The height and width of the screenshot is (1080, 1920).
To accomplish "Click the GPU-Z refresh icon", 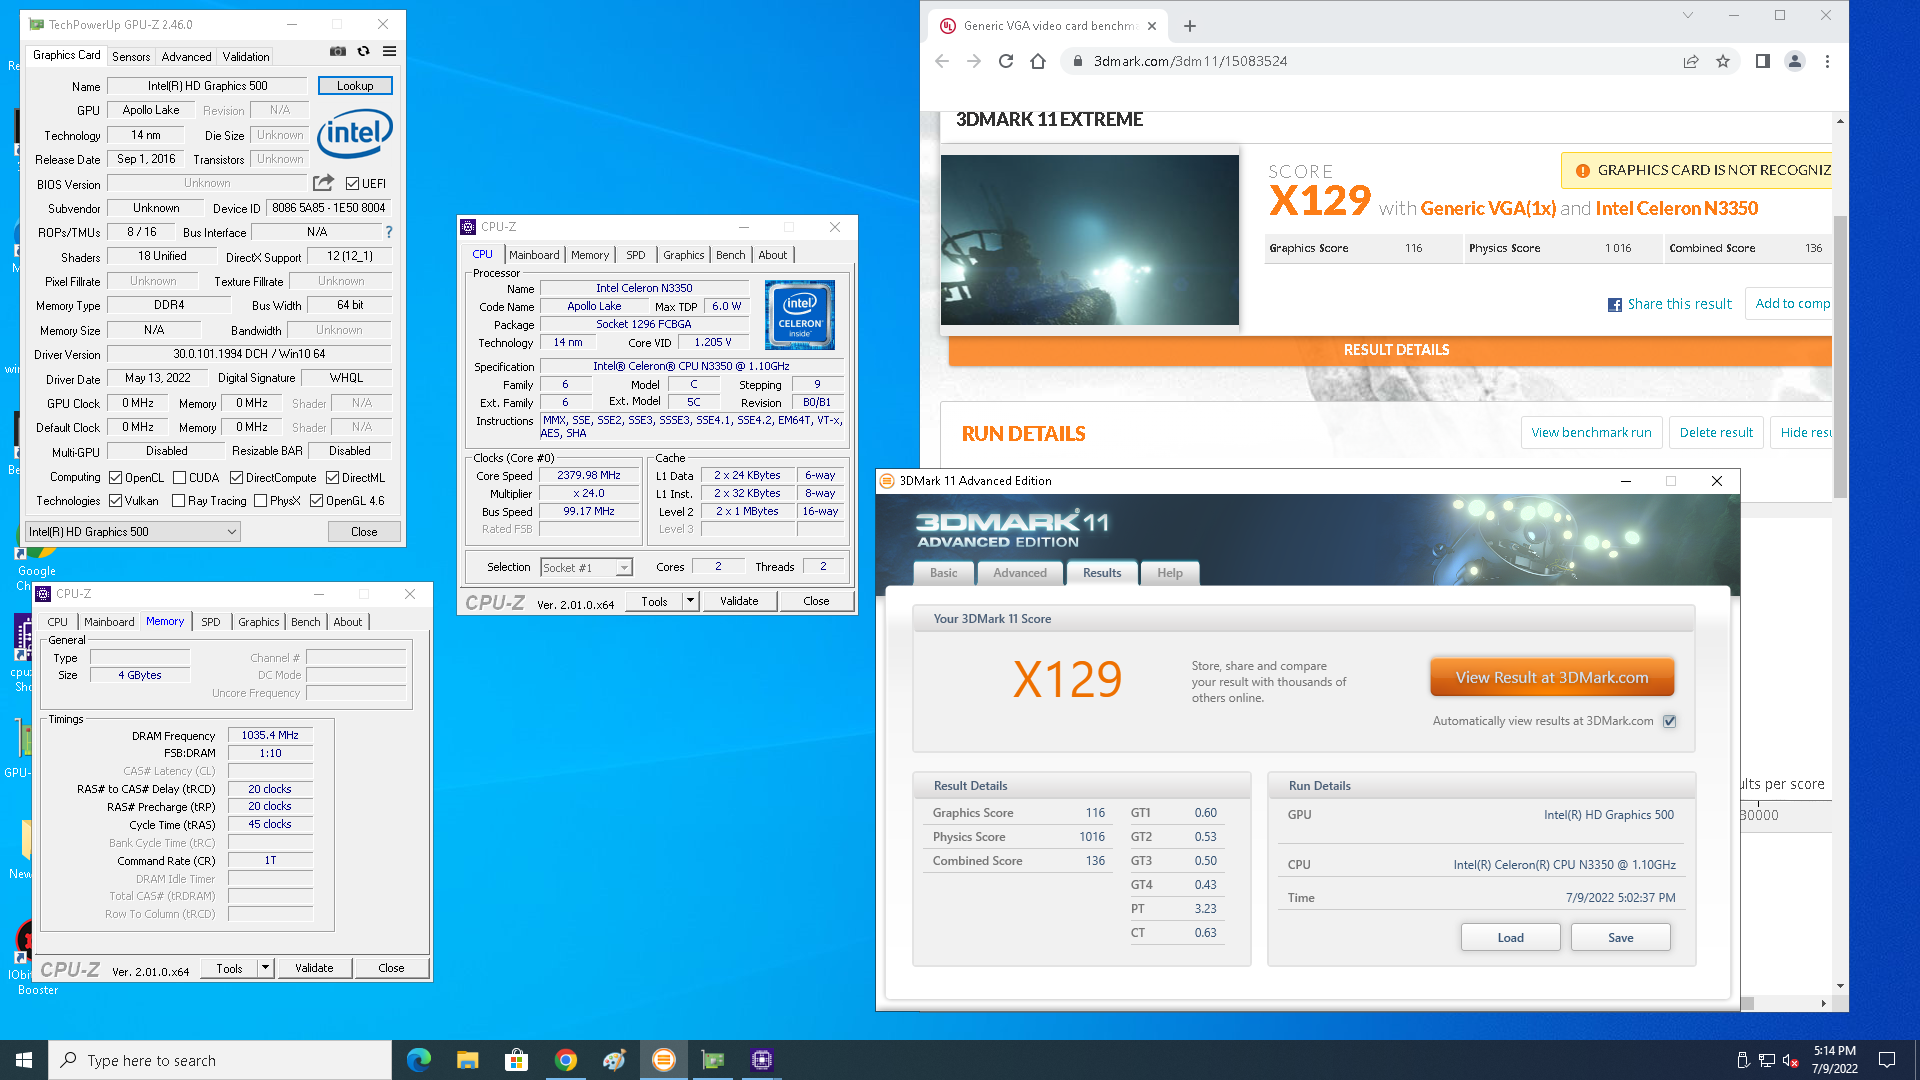I will (363, 51).
